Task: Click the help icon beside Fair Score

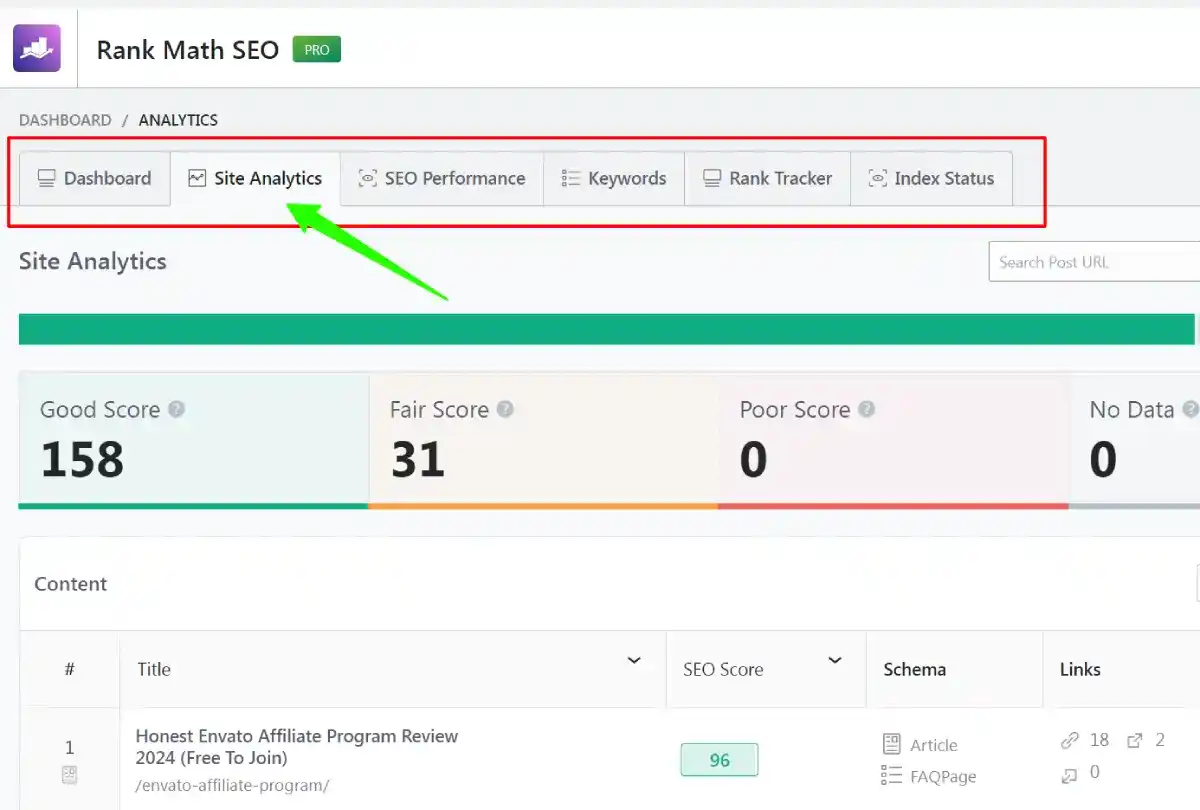Action: 505,409
